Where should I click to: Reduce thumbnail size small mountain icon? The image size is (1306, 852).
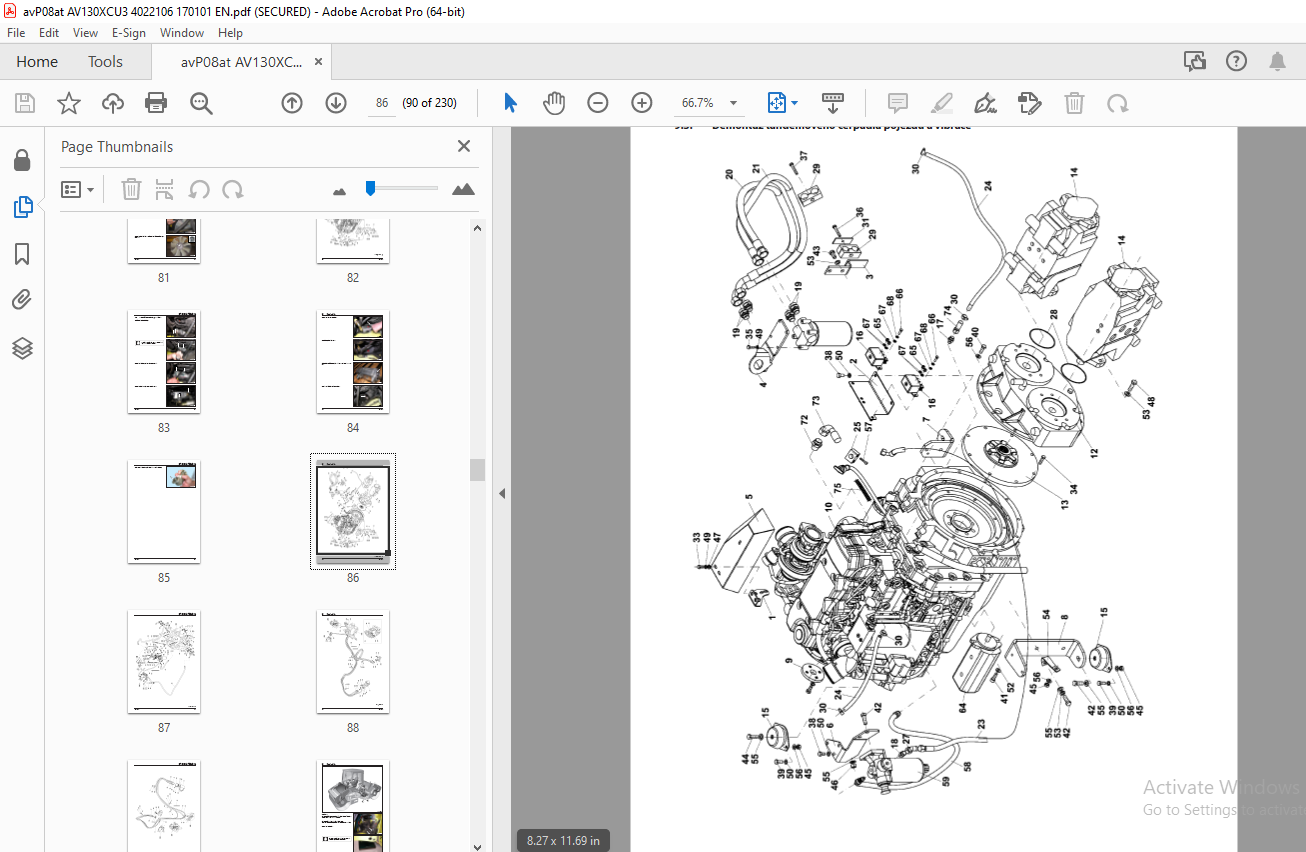[339, 190]
